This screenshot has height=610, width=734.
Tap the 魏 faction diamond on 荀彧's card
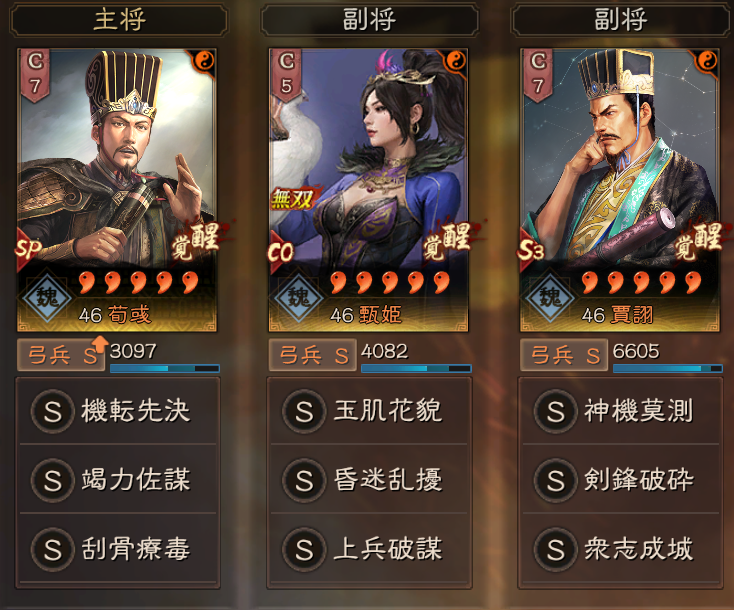tap(47, 297)
